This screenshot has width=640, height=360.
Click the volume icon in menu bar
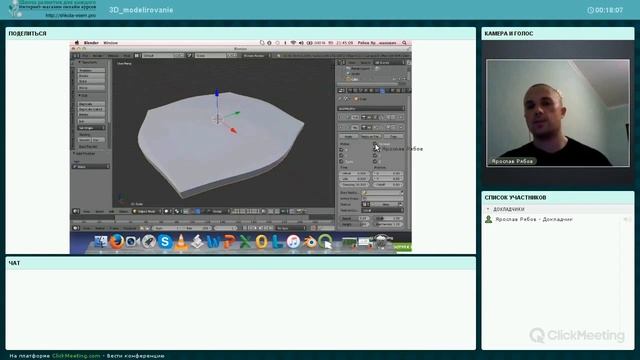[301, 43]
